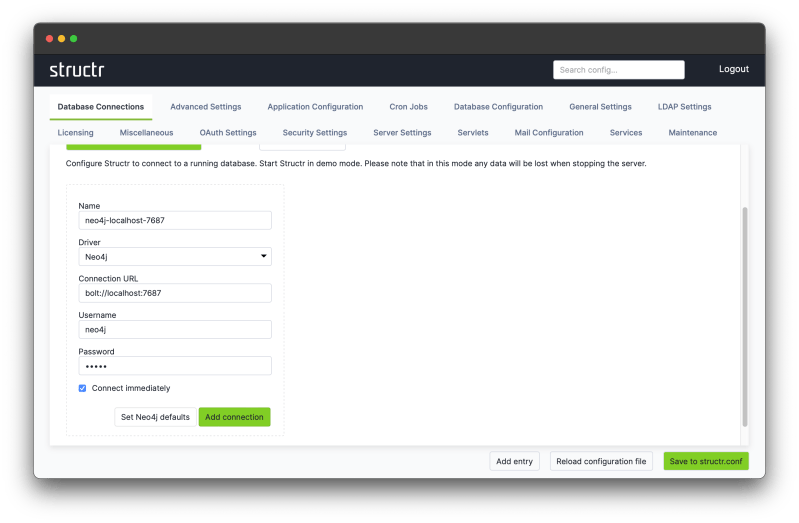
Task: Click the structr logo
Action: coord(76,70)
